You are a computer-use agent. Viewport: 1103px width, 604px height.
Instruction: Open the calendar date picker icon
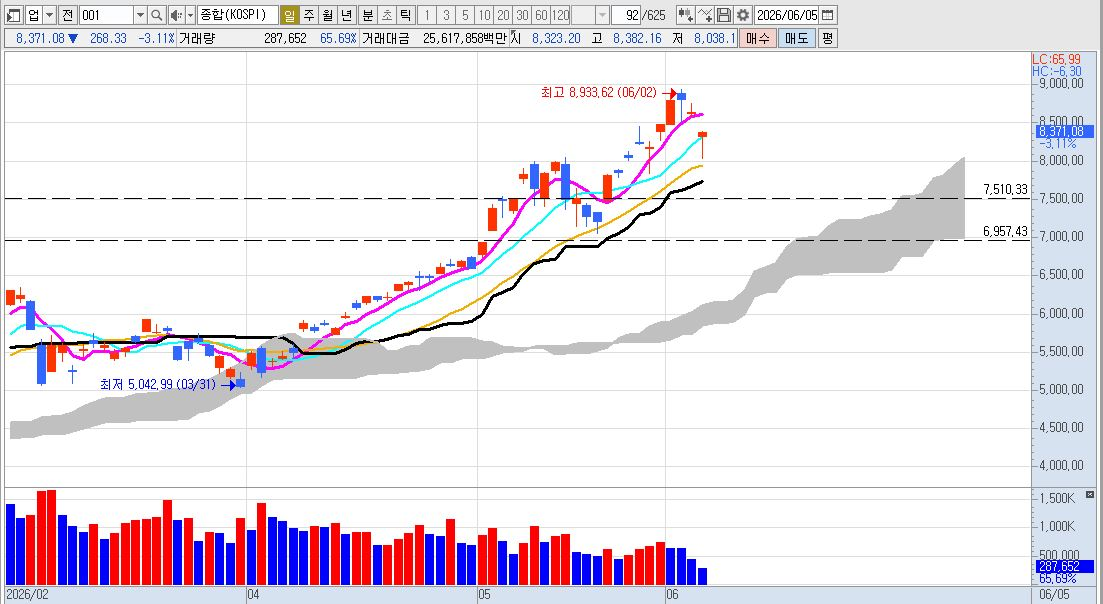[828, 15]
